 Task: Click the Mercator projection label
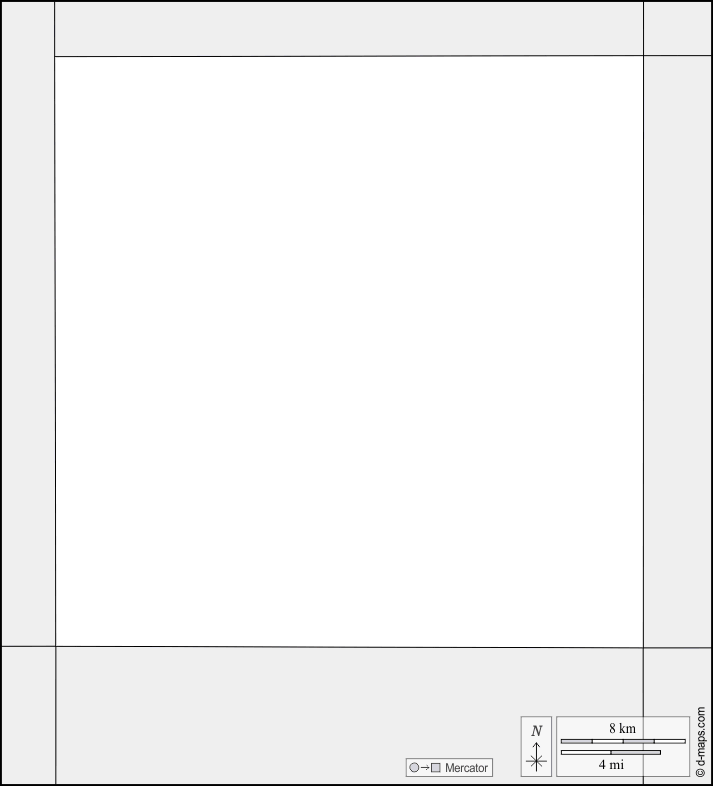point(466,767)
